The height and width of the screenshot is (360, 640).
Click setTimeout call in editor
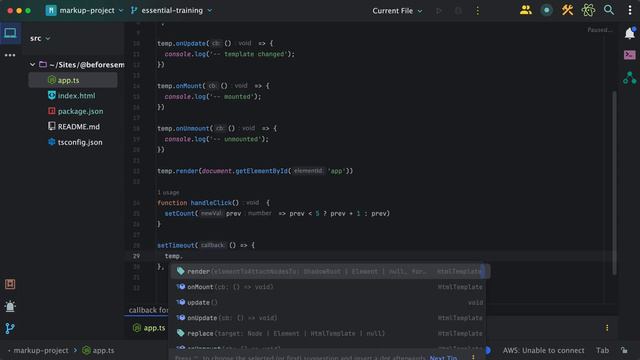176,245
